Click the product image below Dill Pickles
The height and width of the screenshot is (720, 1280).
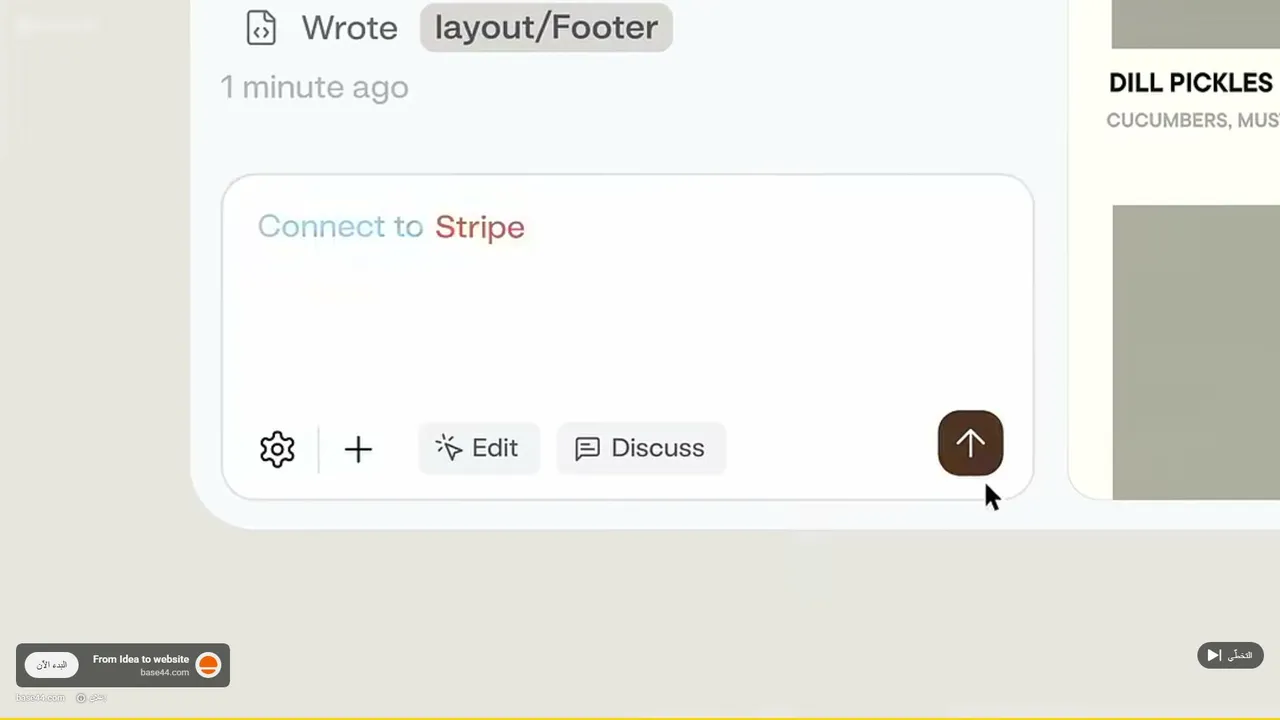[1196, 352]
